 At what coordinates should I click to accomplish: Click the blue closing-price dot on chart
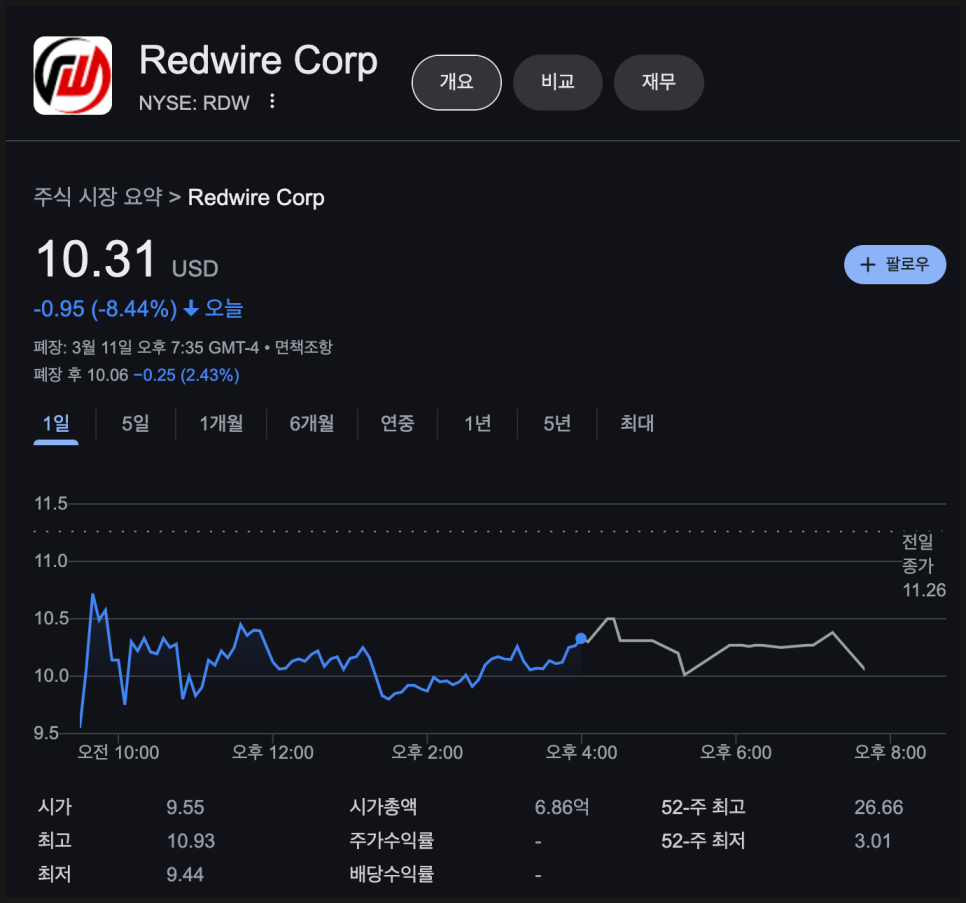pos(581,638)
